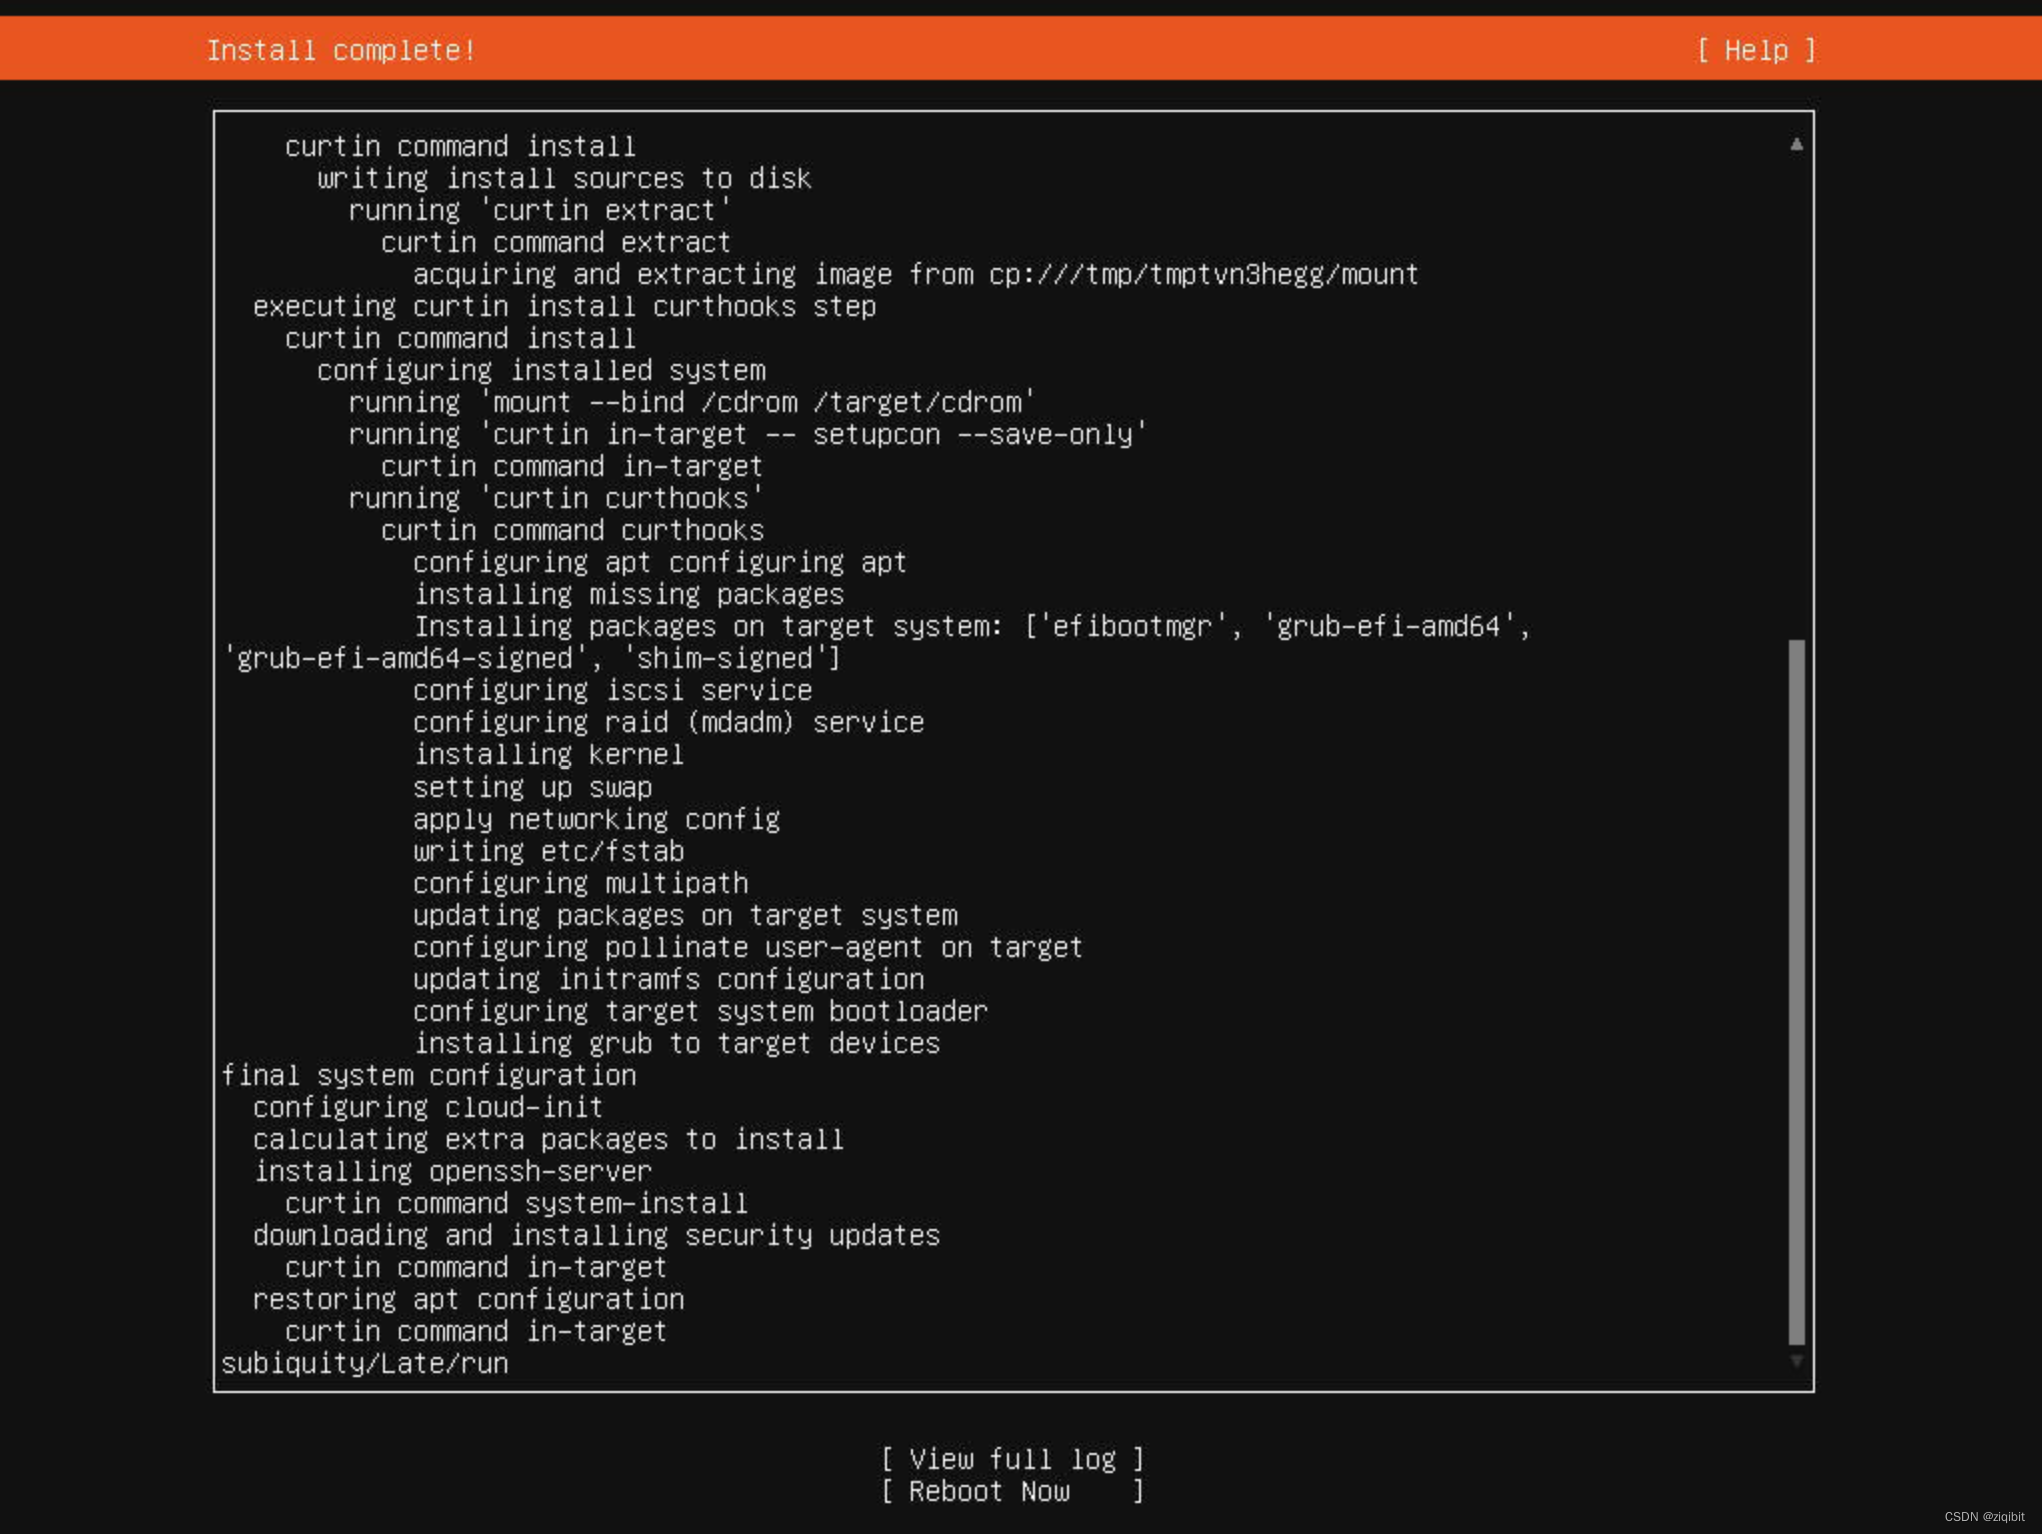Screen dimensions: 2042x1534
Task: Click the 'subiquity/Late/run' log line
Action: tap(365, 1363)
